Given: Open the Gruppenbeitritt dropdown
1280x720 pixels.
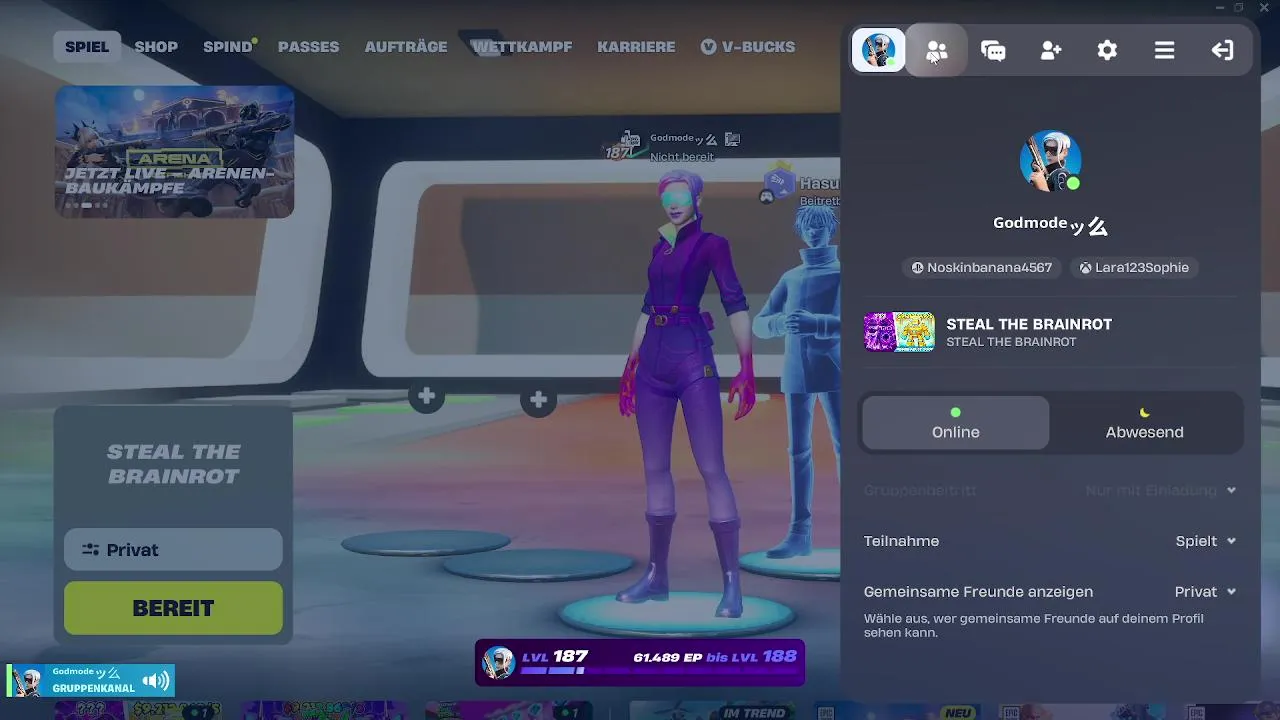Looking at the screenshot, I should tap(1160, 490).
